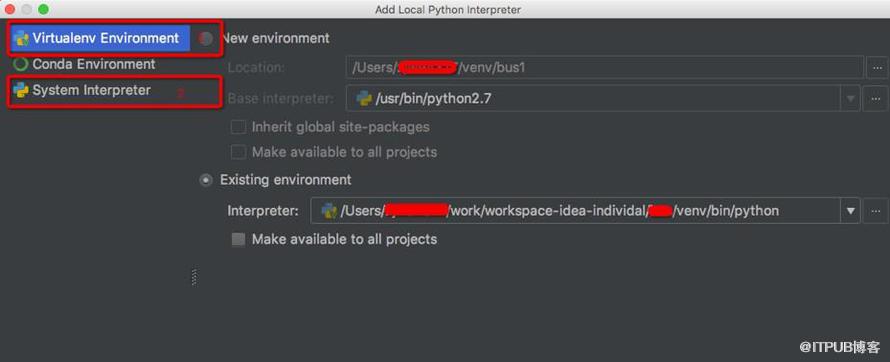Click Python icon in Interpreter field

tap(329, 211)
